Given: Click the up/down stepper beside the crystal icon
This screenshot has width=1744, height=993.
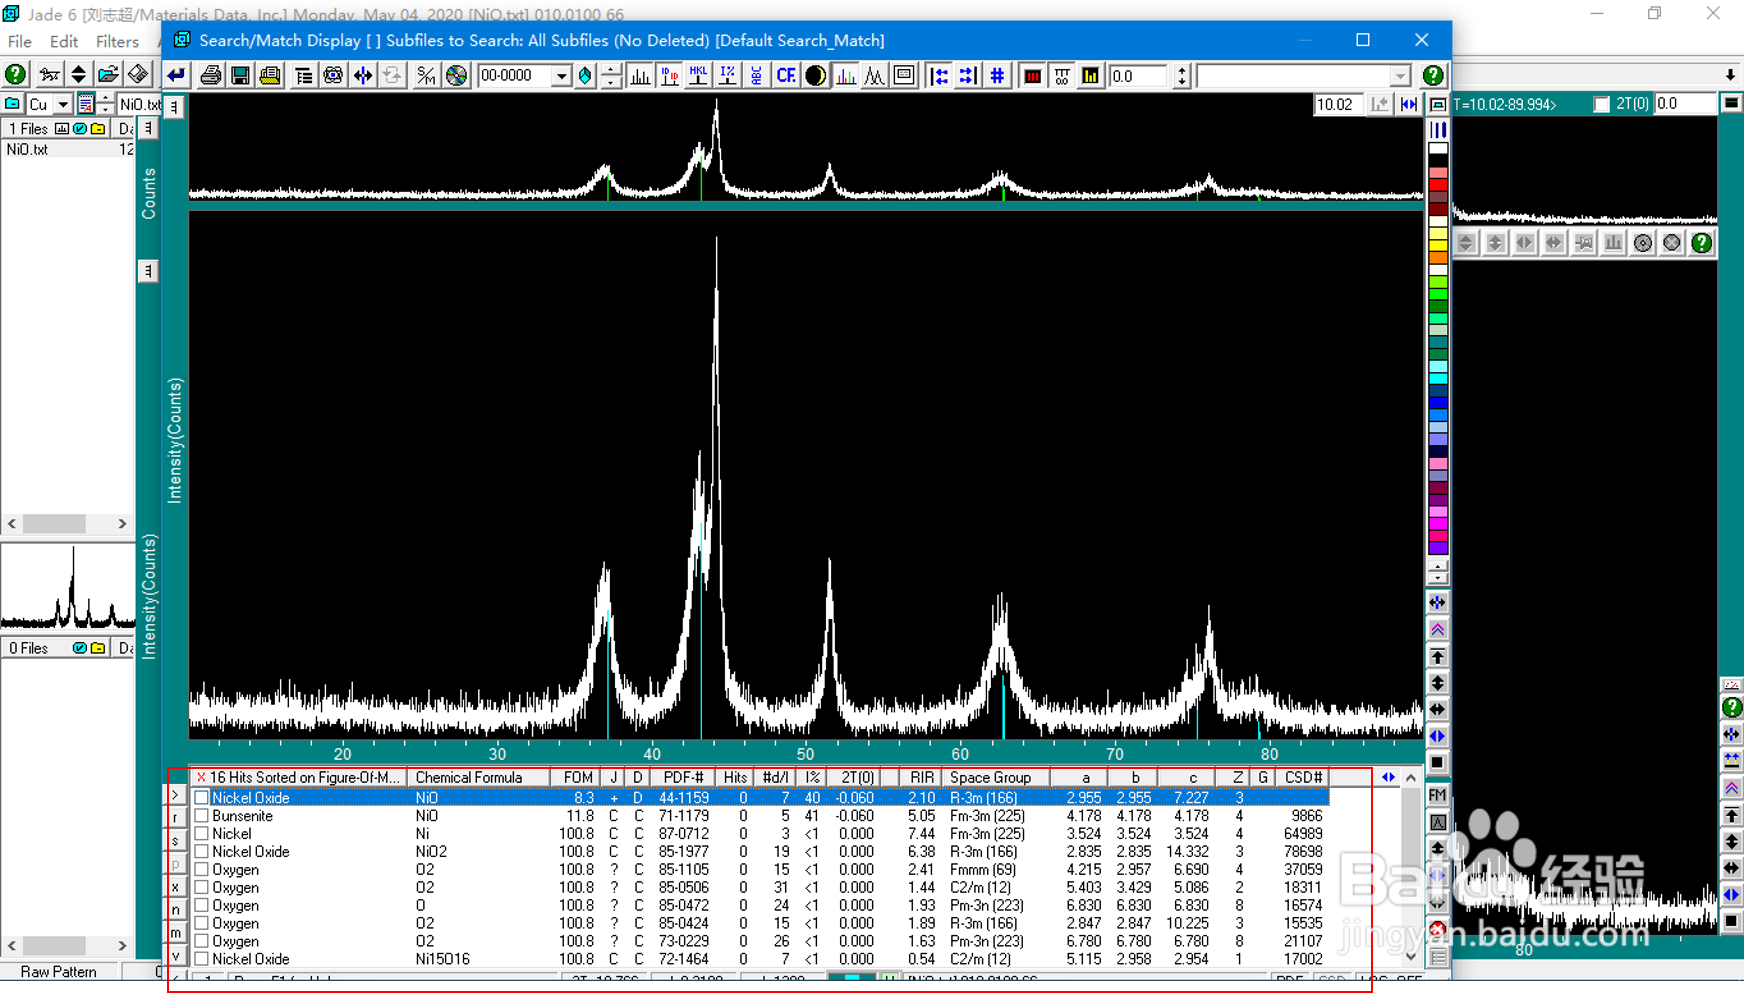Looking at the screenshot, I should tap(610, 76).
